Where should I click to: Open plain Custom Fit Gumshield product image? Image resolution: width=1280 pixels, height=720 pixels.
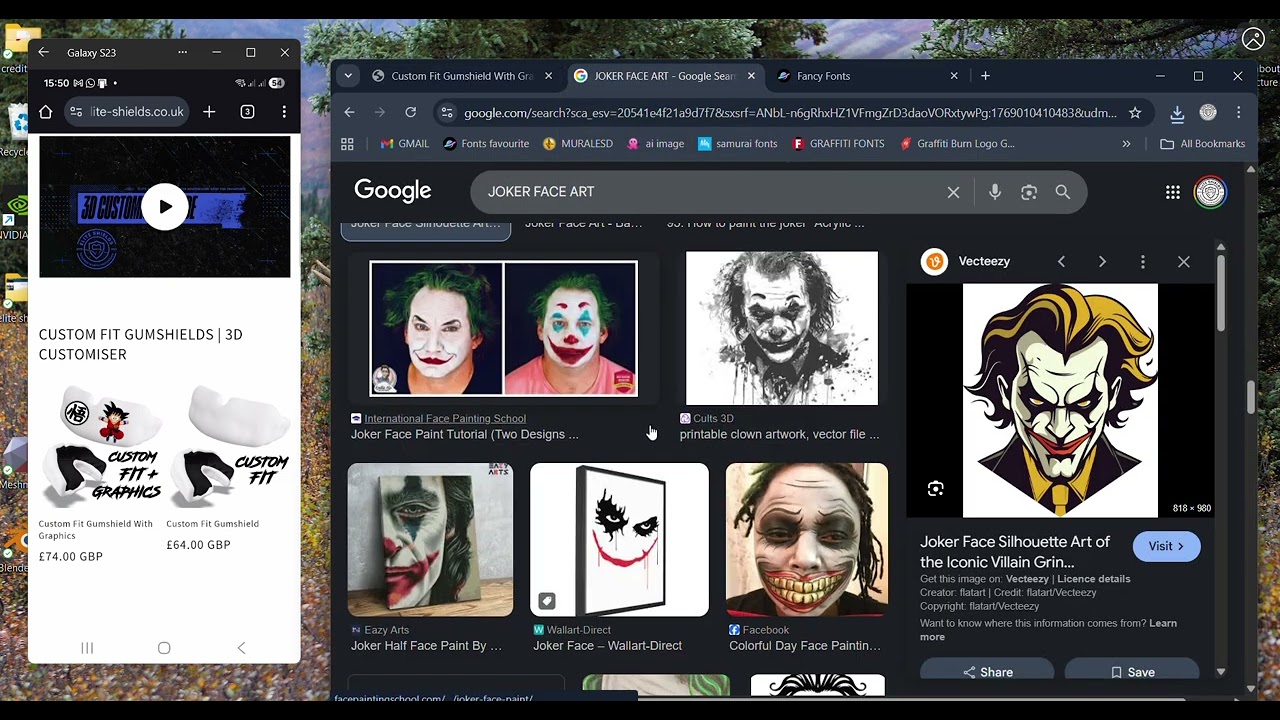tap(228, 447)
